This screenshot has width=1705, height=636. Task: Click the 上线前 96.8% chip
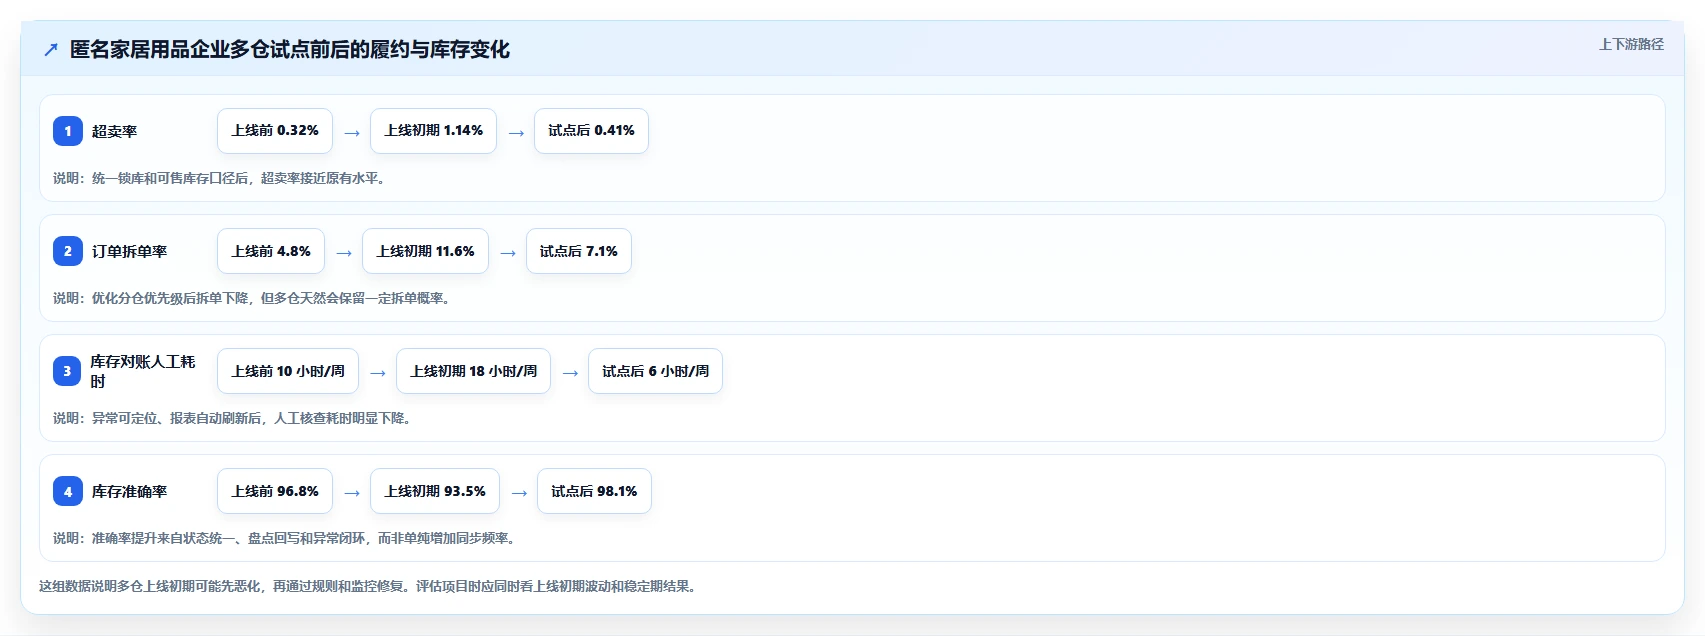275,491
